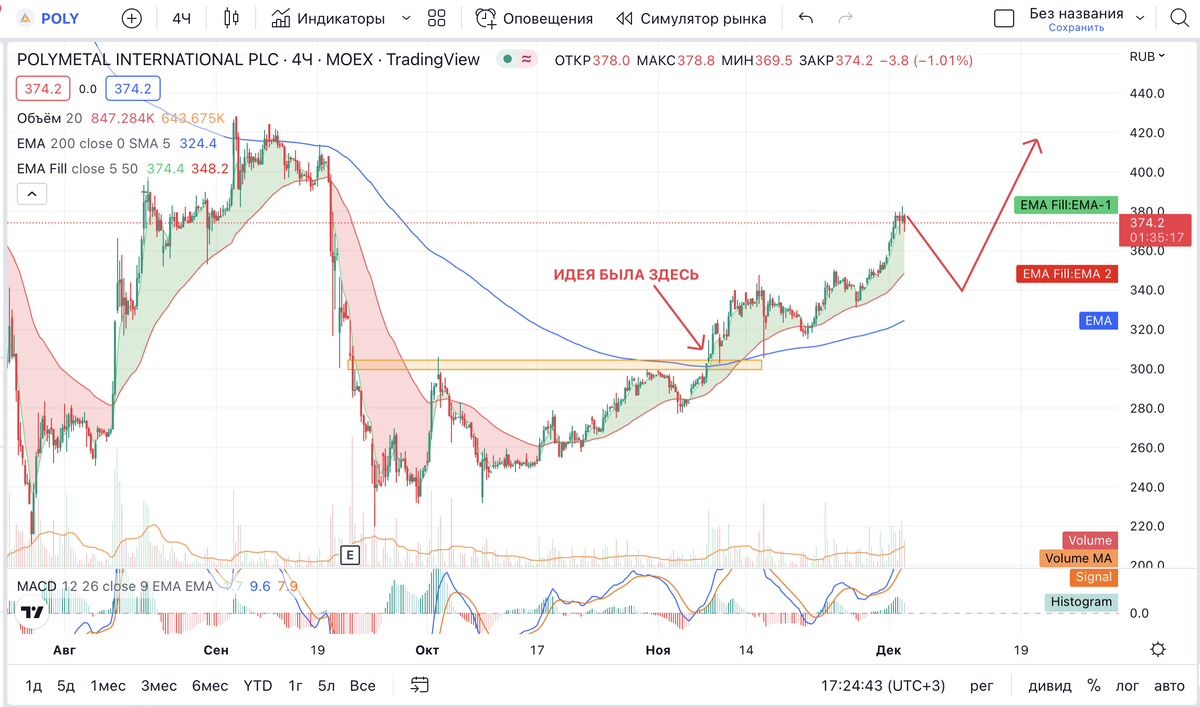The height and width of the screenshot is (707, 1200).
Task: Toggle the market status dot indicator
Action: (x=508, y=60)
